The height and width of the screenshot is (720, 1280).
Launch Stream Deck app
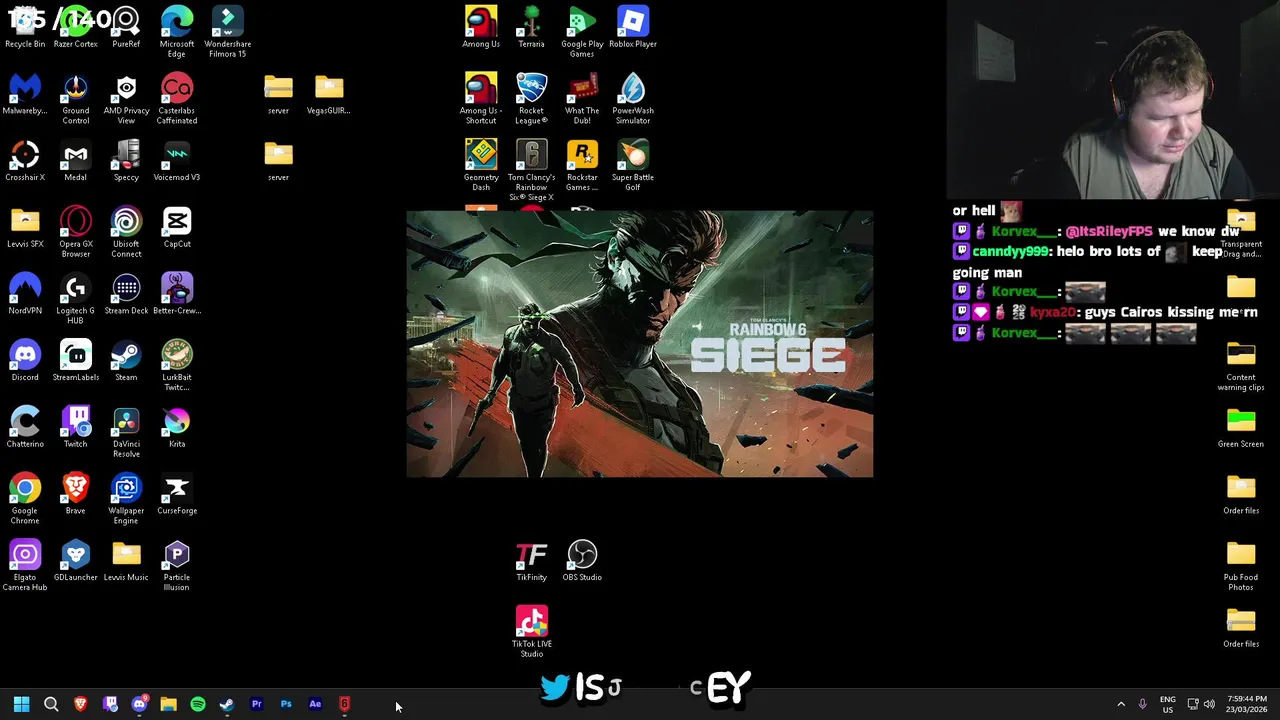pos(126,294)
